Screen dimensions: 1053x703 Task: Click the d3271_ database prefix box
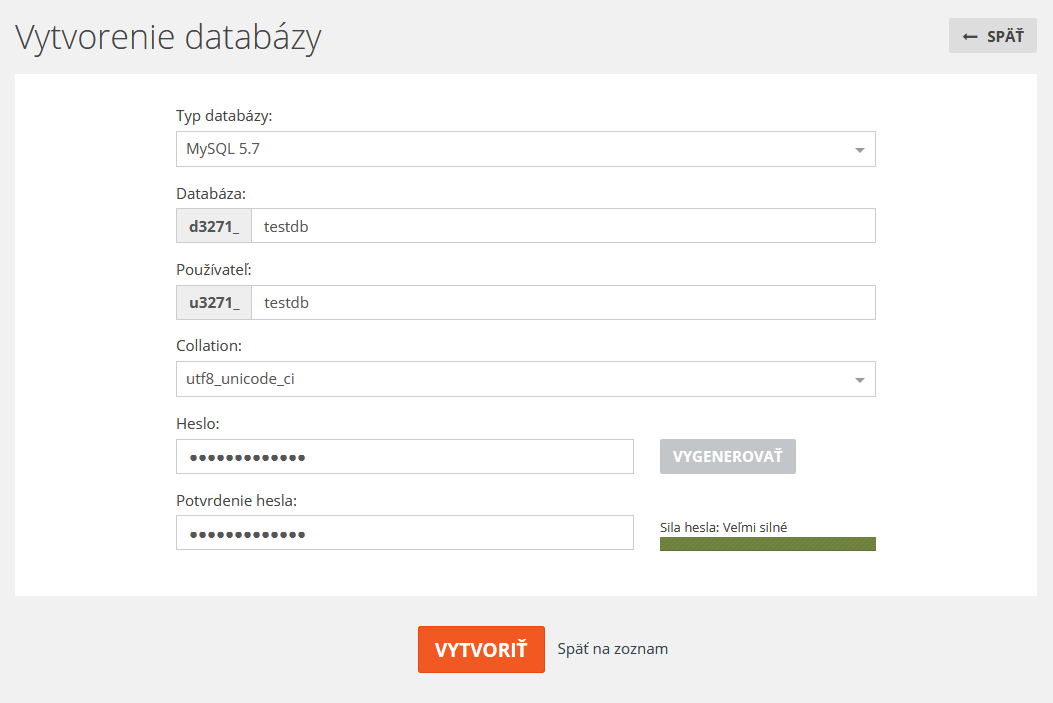(x=214, y=226)
